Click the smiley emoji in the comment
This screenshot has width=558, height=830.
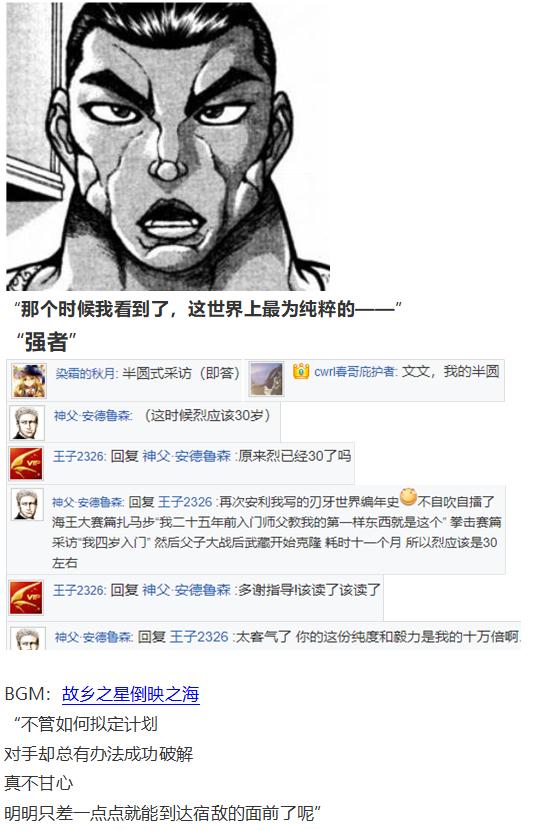pos(408,497)
